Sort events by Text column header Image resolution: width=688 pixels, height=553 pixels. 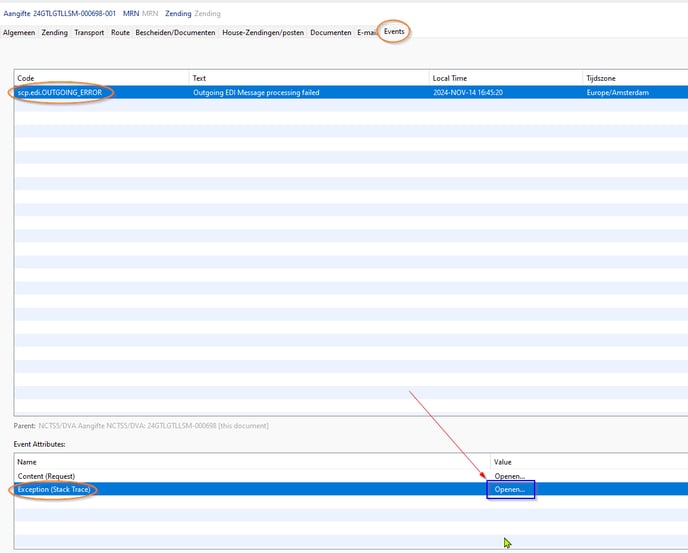[309, 78]
